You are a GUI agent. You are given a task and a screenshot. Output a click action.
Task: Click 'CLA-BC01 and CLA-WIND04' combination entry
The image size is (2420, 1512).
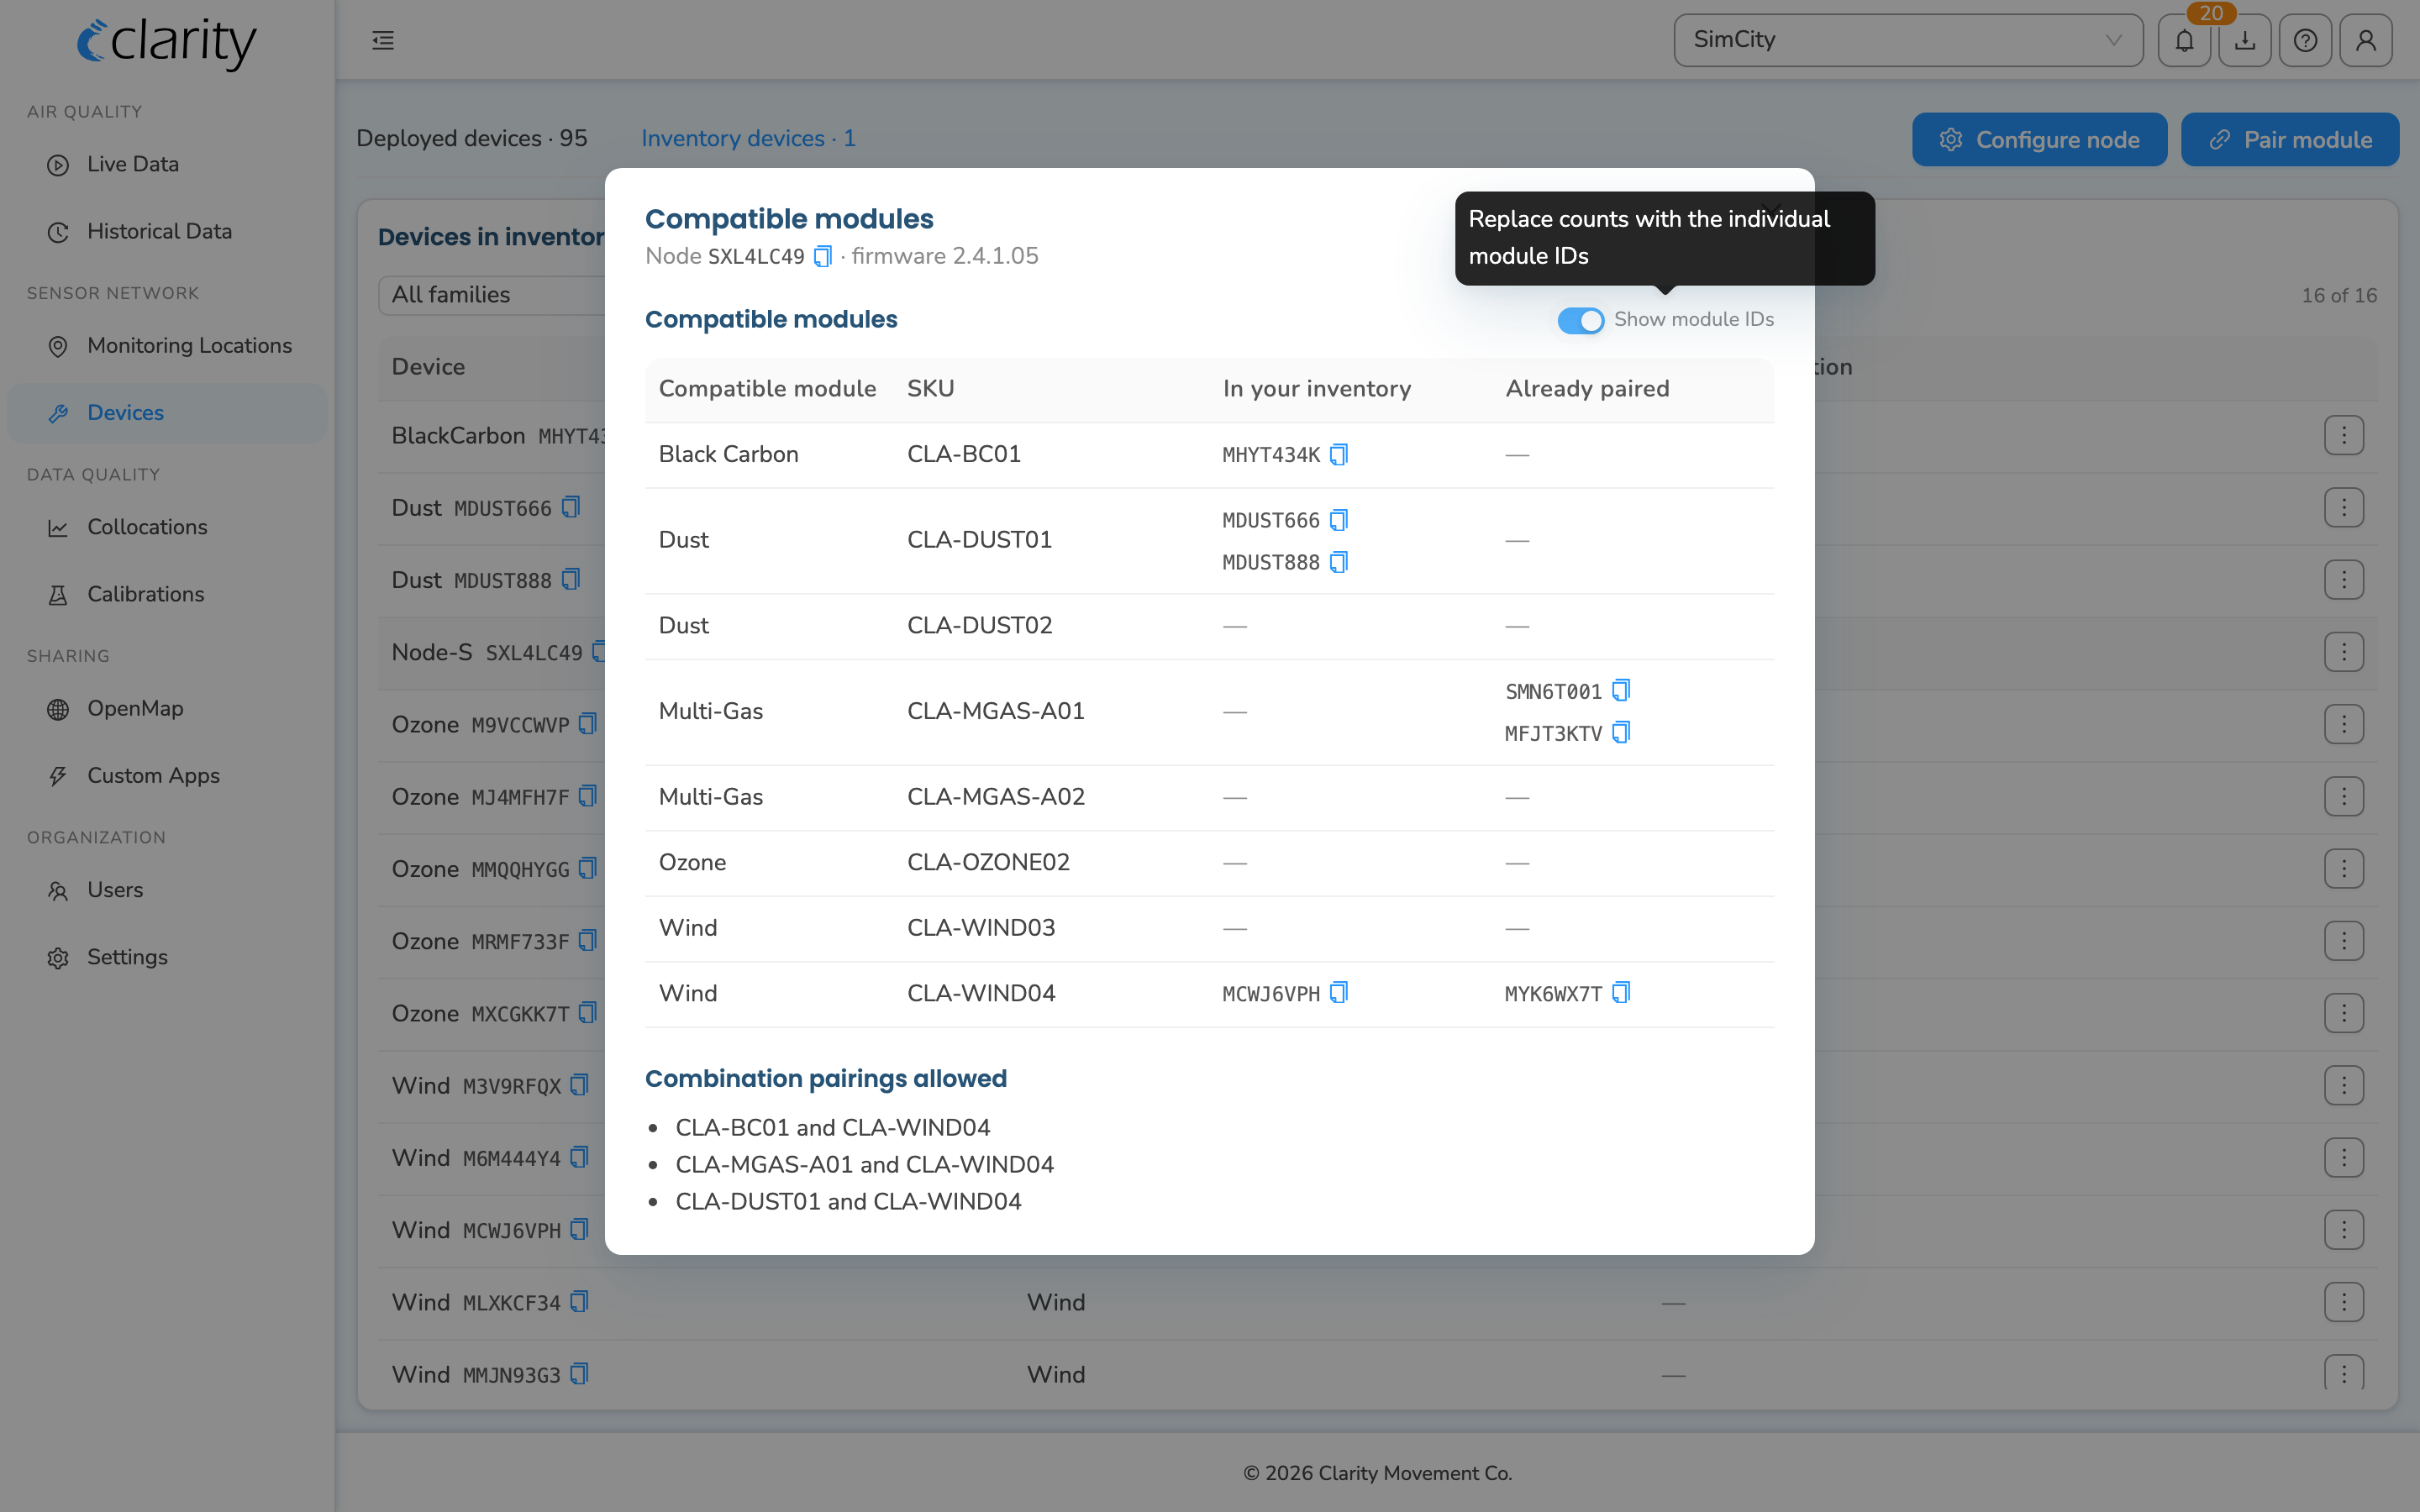(x=833, y=1128)
